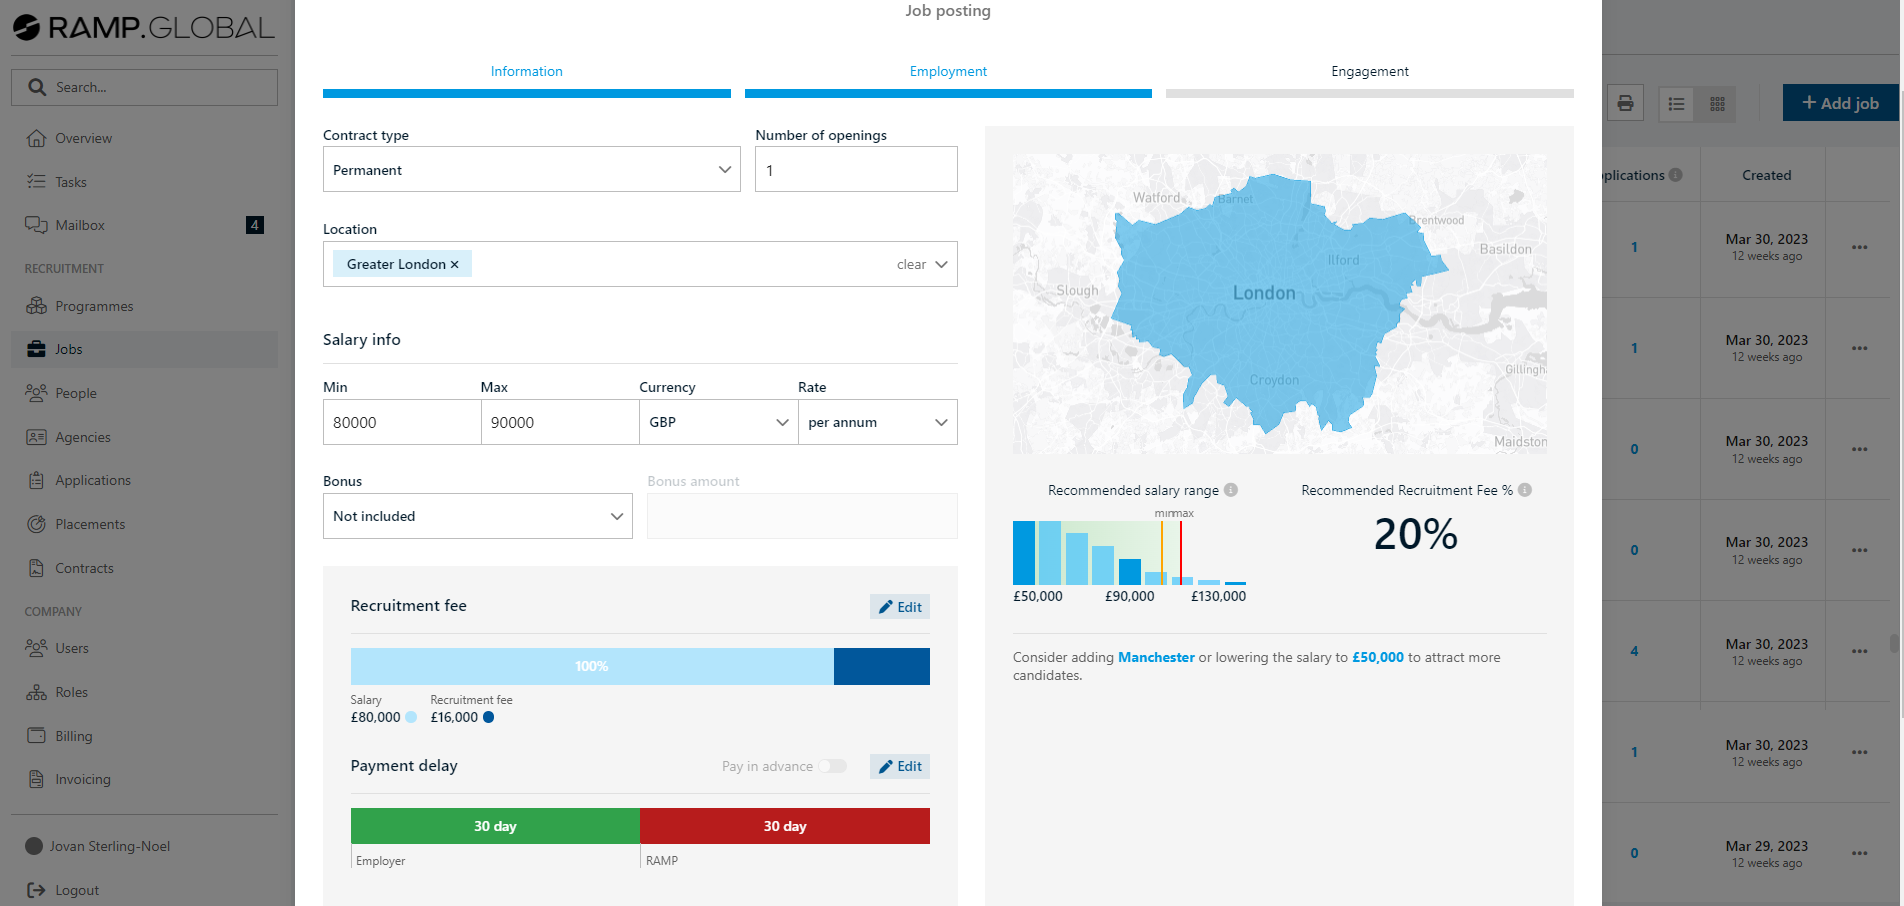1904x906 pixels.
Task: Open options menu for first job row
Action: coord(1859,247)
